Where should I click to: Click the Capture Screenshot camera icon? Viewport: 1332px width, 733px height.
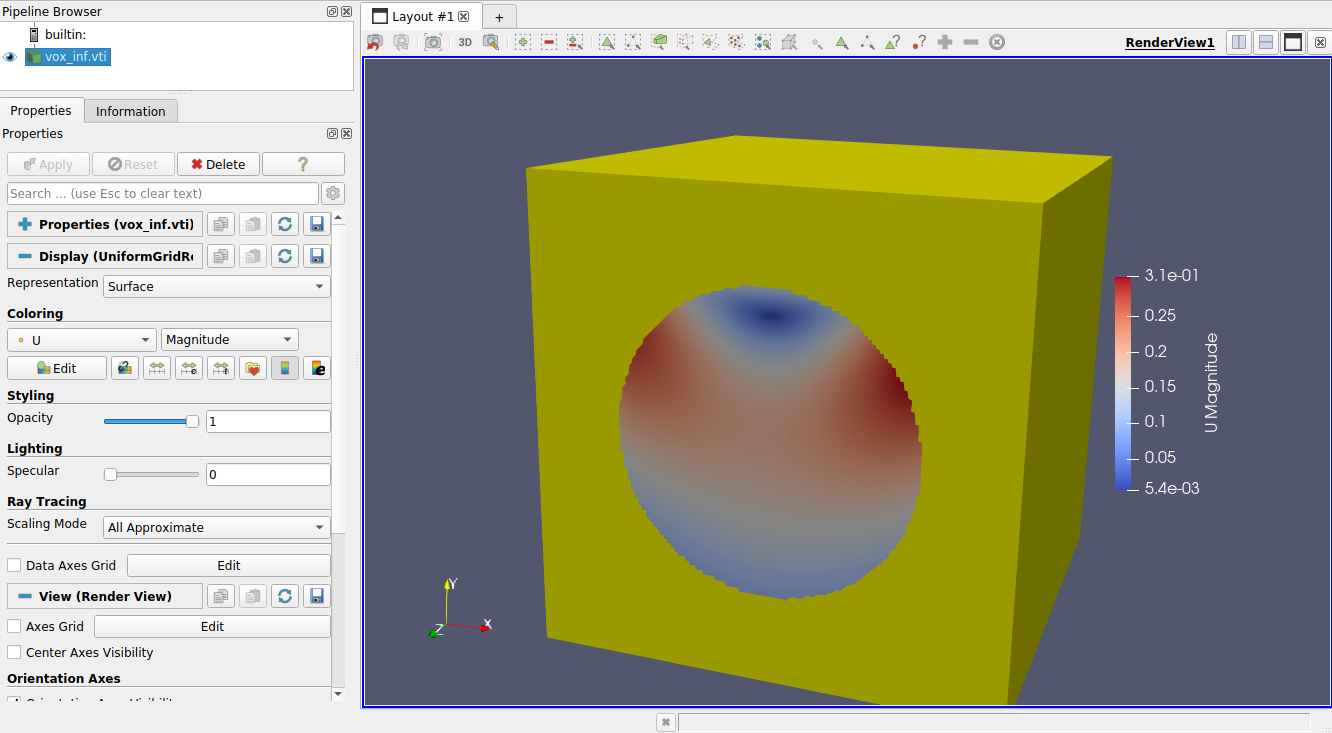click(x=433, y=42)
